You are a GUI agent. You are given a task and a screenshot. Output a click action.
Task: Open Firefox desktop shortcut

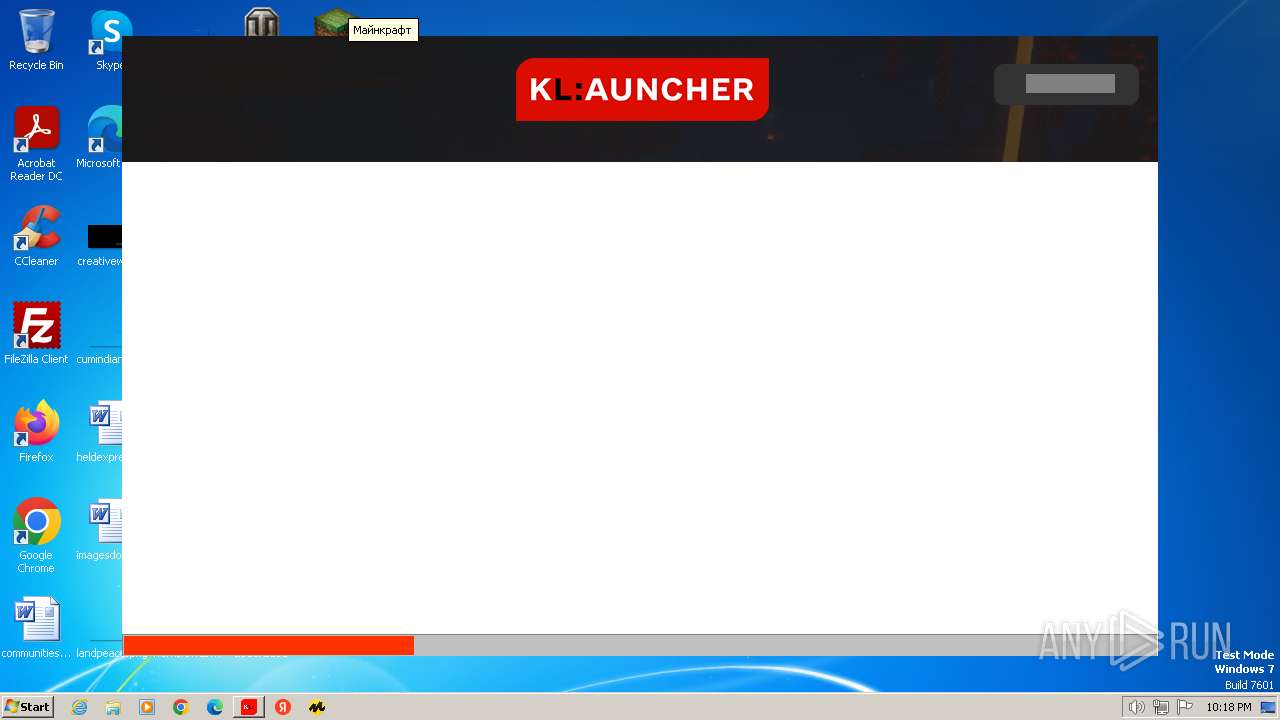[x=36, y=431]
